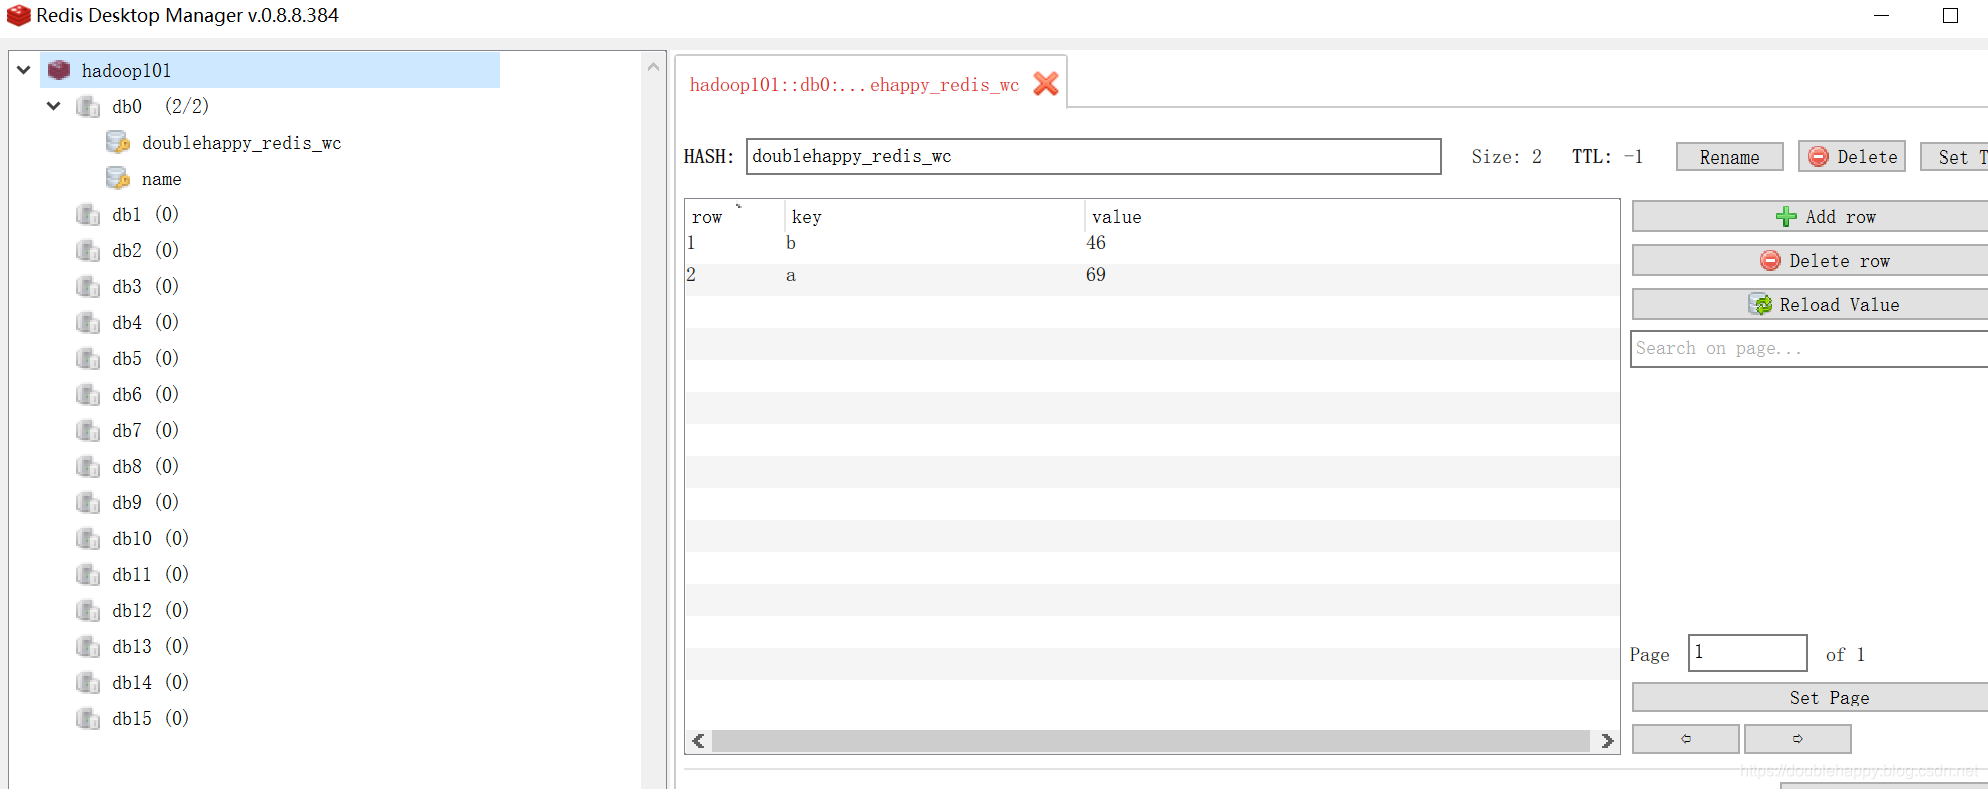
Task: Click the horizontal scrollbar left arrow
Action: (698, 741)
